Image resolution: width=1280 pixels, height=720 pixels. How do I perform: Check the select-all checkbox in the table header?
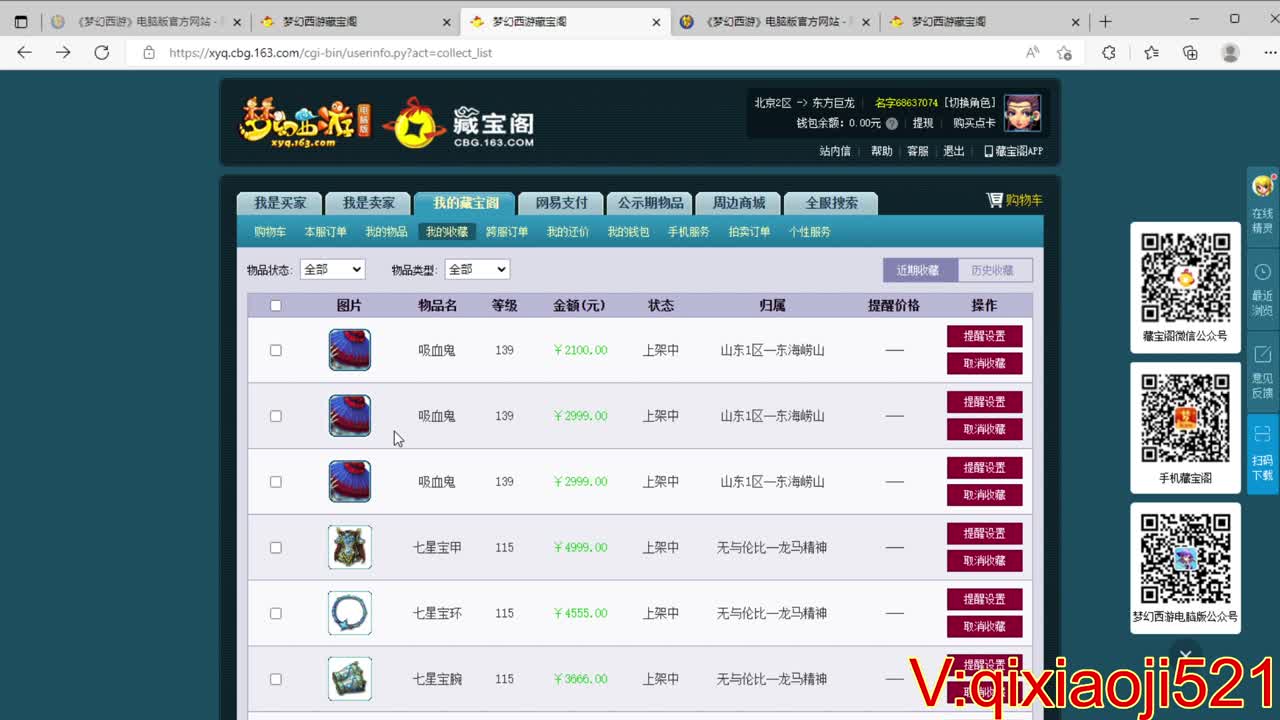click(x=276, y=305)
